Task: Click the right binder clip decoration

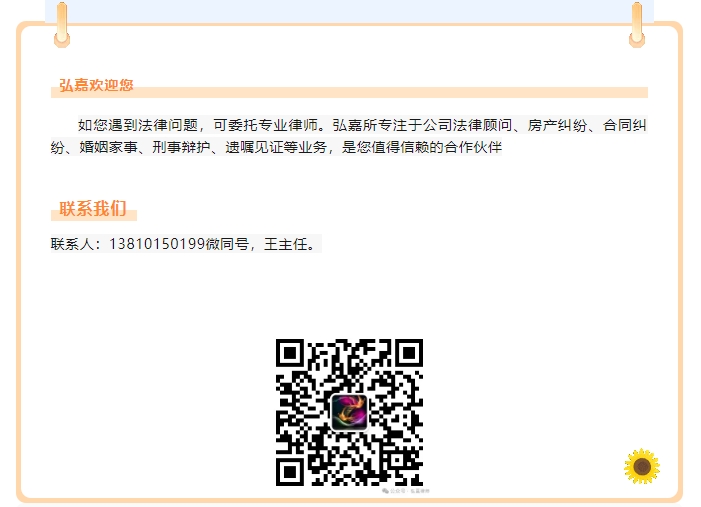Action: click(637, 25)
